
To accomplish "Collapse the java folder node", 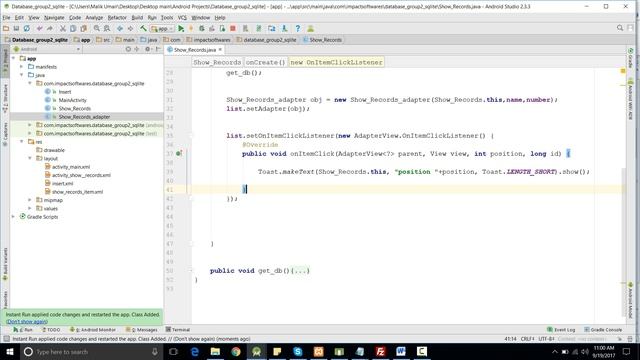I will click(22, 75).
